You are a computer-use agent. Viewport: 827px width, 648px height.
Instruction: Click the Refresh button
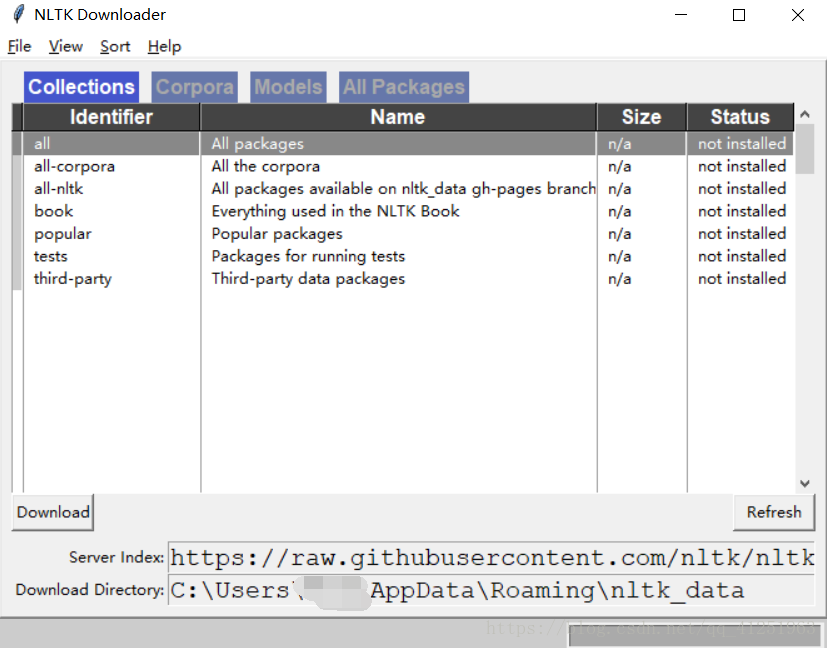coord(774,512)
